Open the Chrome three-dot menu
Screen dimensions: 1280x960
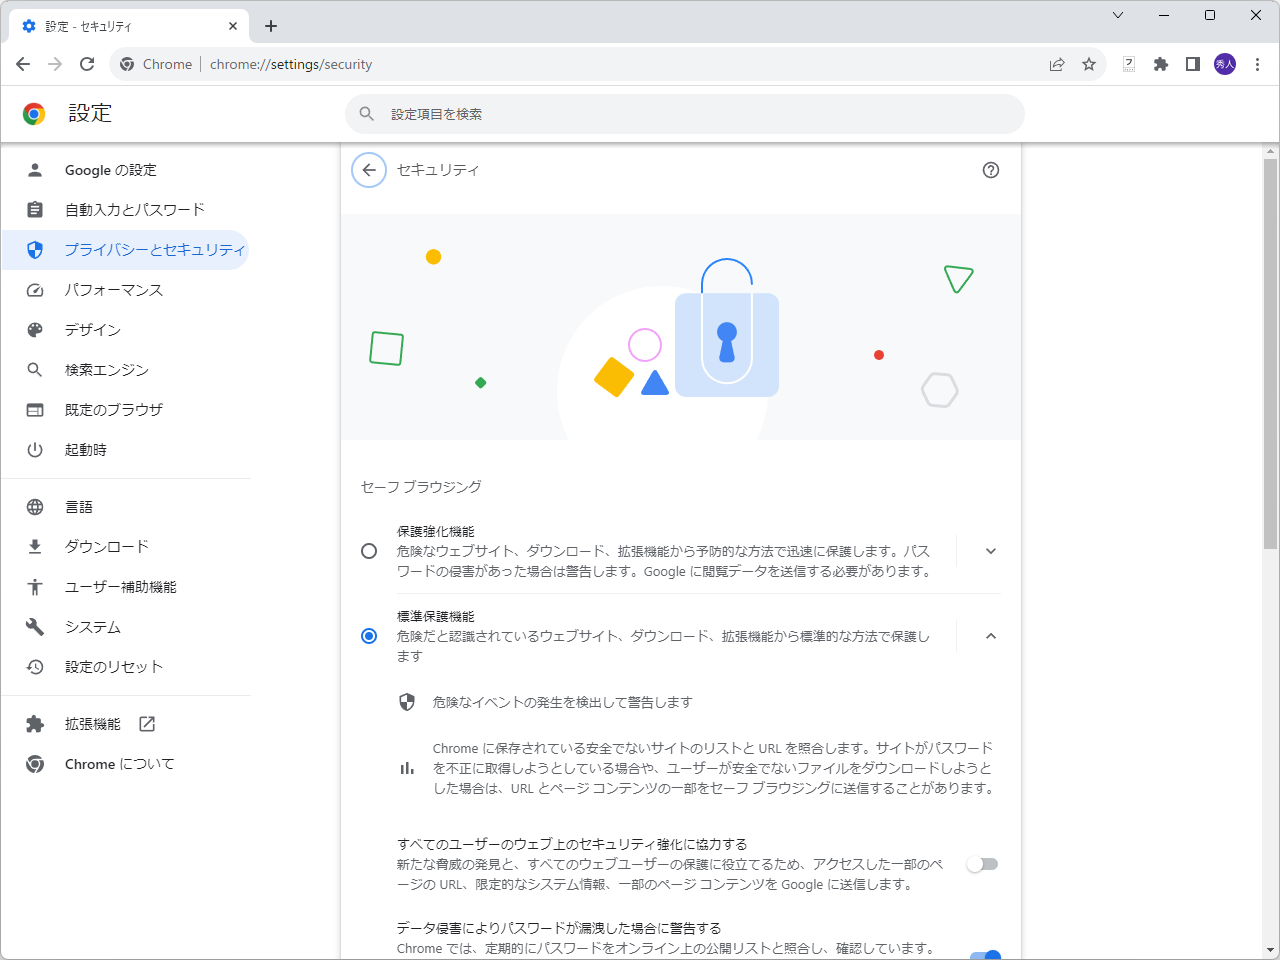pos(1258,64)
